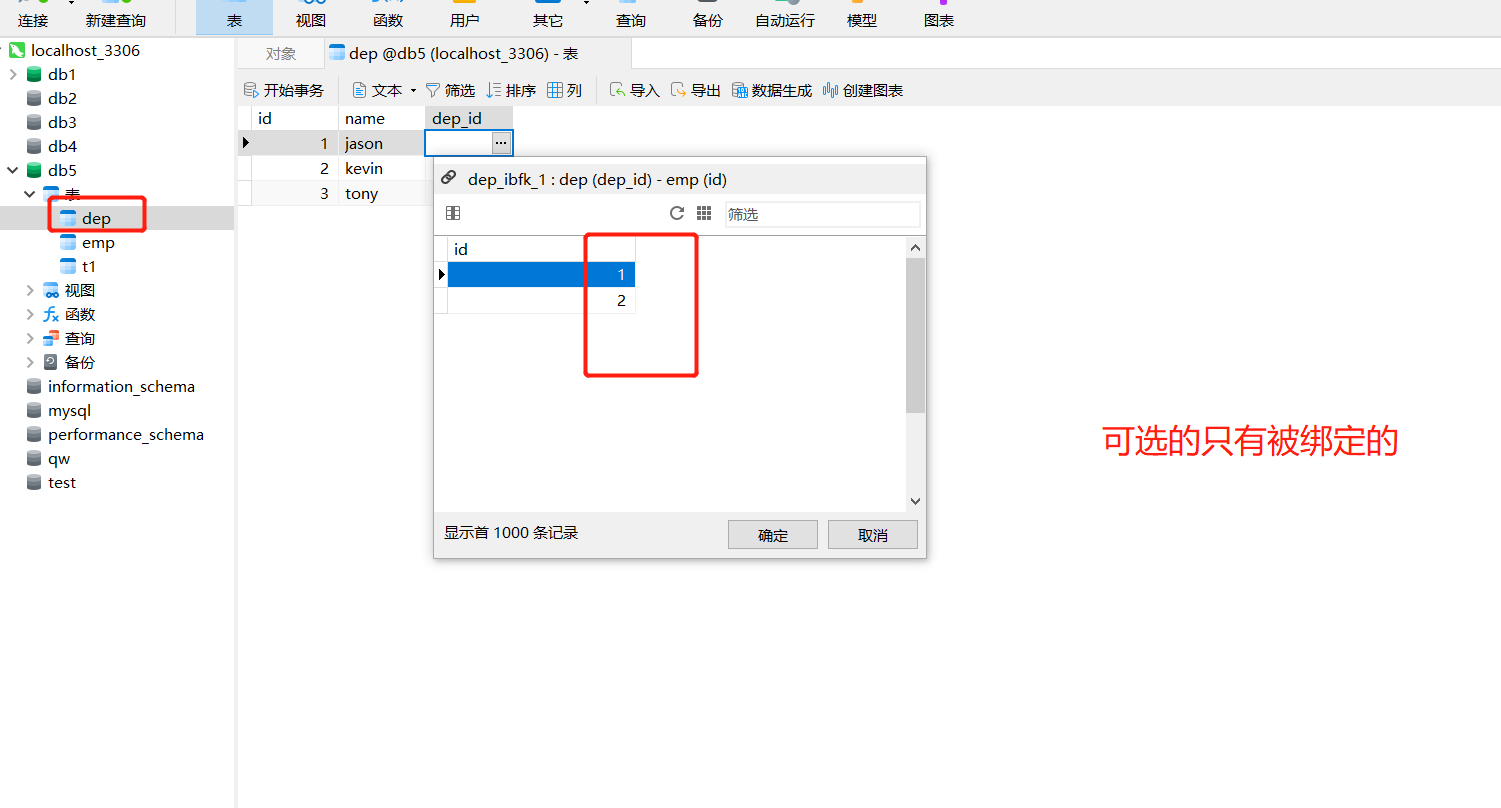The image size is (1501, 808).
Task: Expand the 查询 queries node arrow
Action: tap(30, 338)
